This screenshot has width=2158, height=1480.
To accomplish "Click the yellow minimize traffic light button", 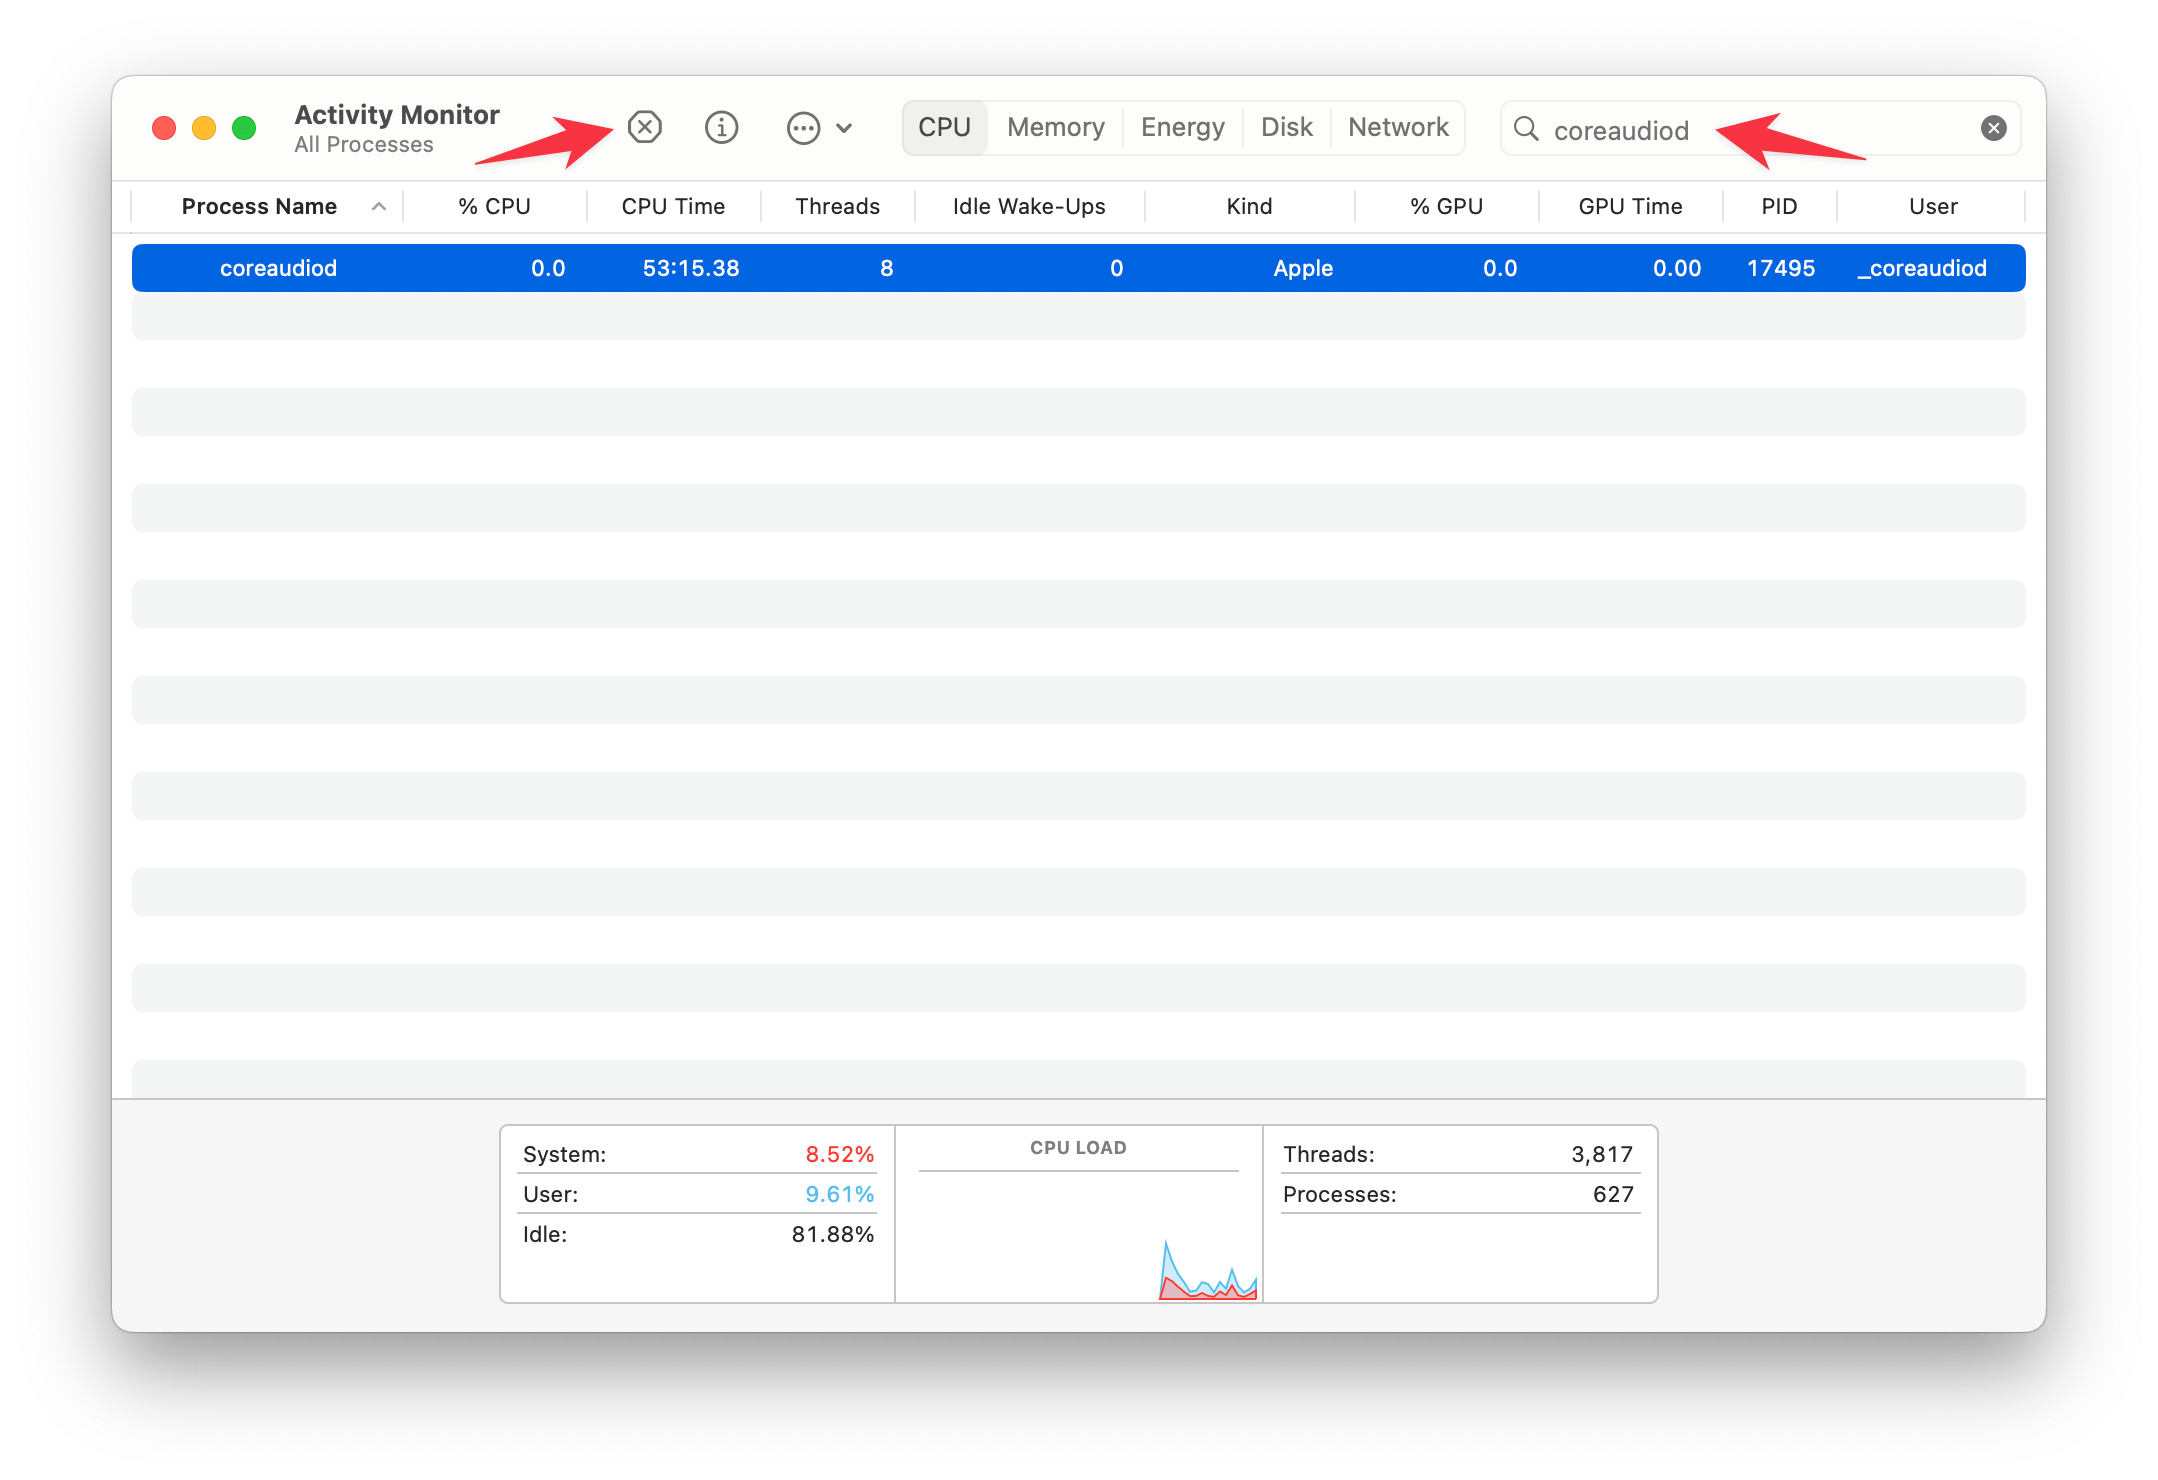I will coord(203,128).
